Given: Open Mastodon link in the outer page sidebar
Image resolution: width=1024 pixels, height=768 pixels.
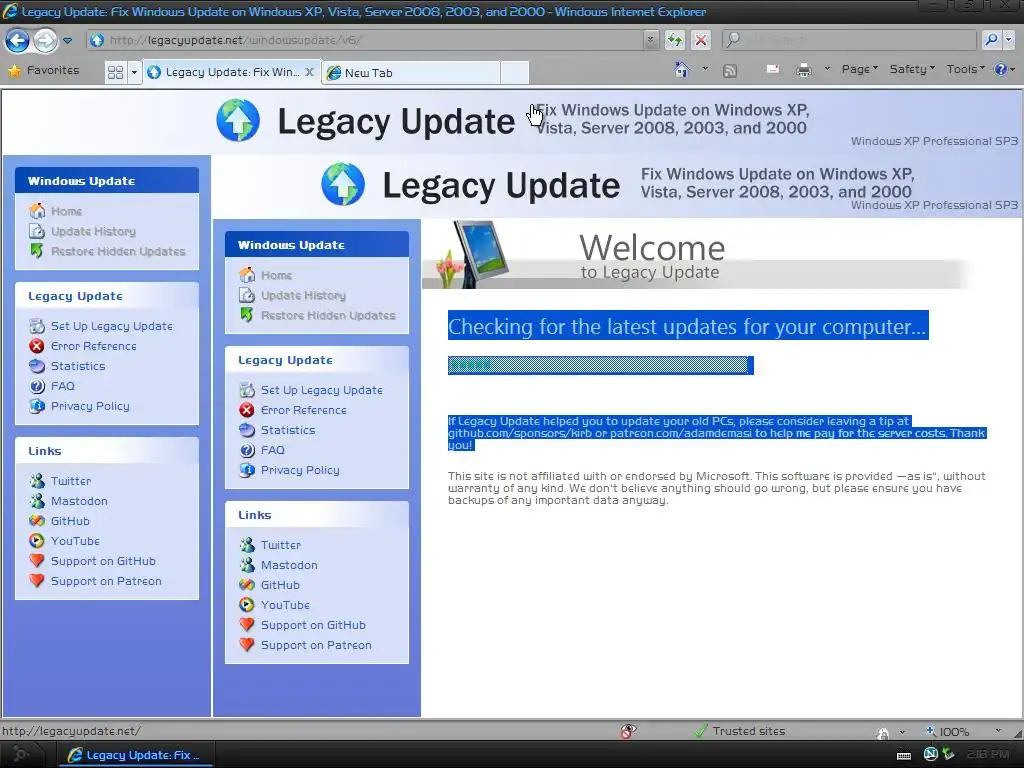Looking at the screenshot, I should [79, 501].
